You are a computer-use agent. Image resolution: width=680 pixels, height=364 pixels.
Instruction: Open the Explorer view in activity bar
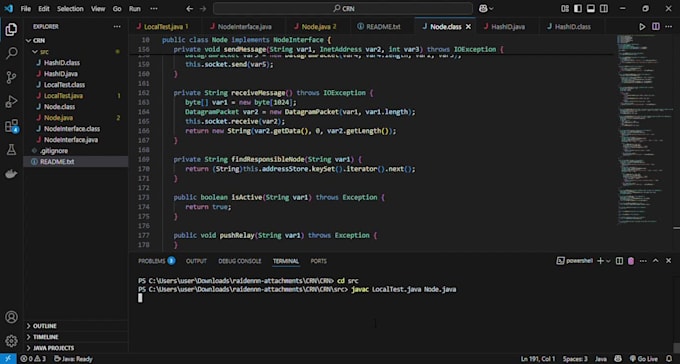[11, 30]
